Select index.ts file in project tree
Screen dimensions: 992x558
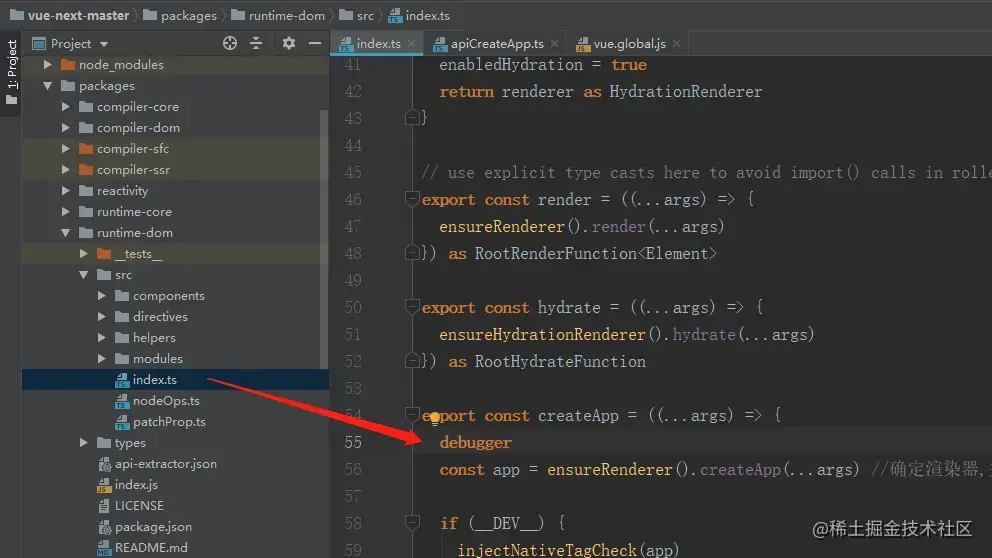(x=175, y=380)
